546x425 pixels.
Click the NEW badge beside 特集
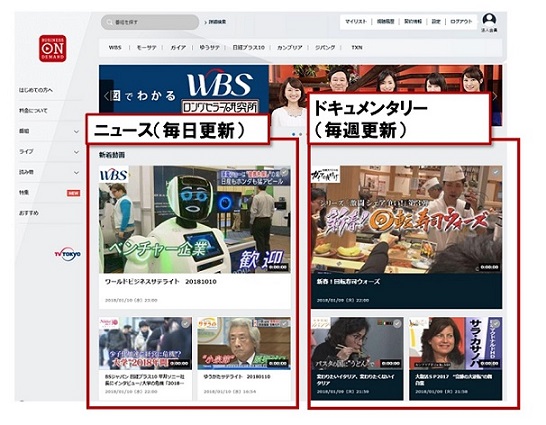tap(73, 193)
